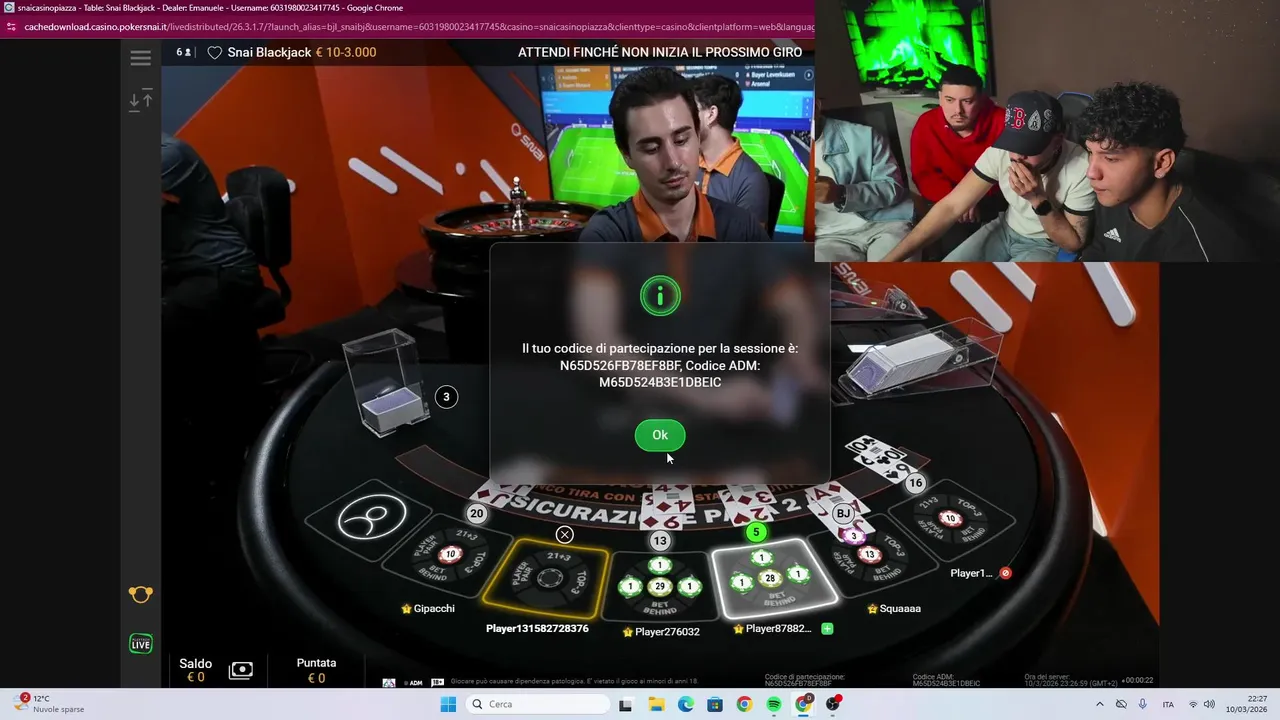Expand the hidden system tray icons chevron
The image size is (1280, 720).
(x=1100, y=704)
